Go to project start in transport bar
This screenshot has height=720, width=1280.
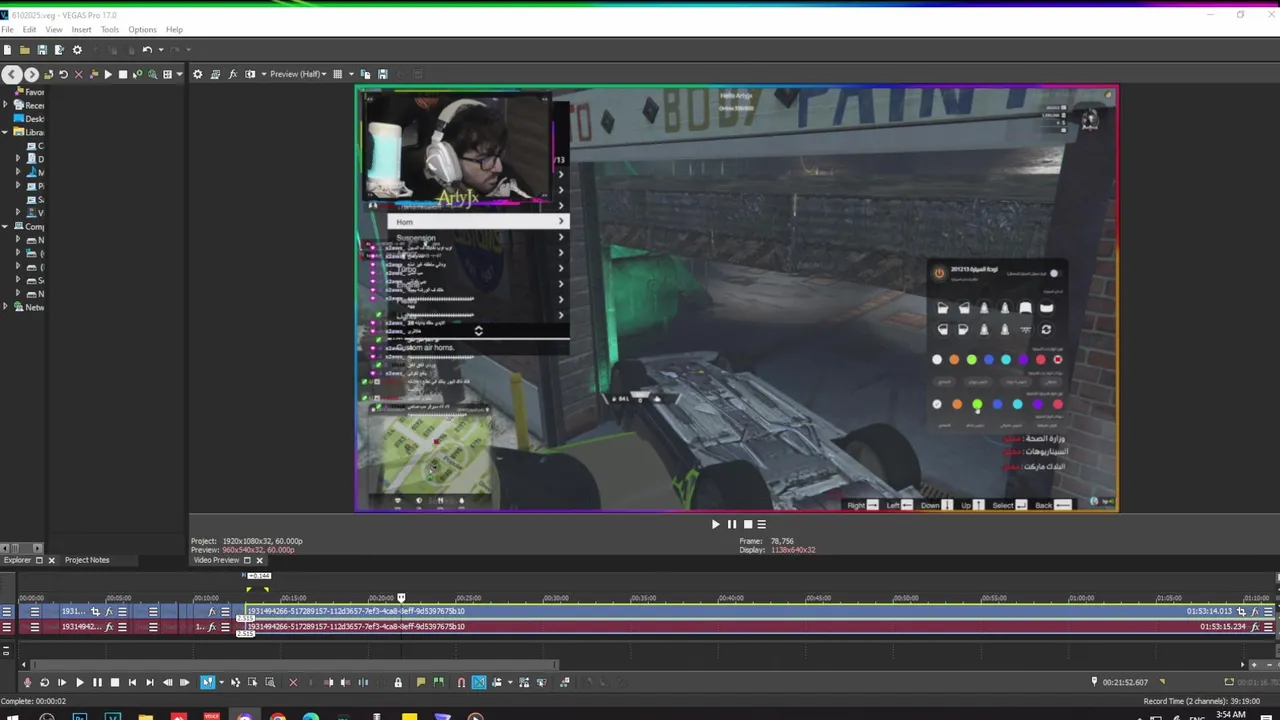[132, 682]
